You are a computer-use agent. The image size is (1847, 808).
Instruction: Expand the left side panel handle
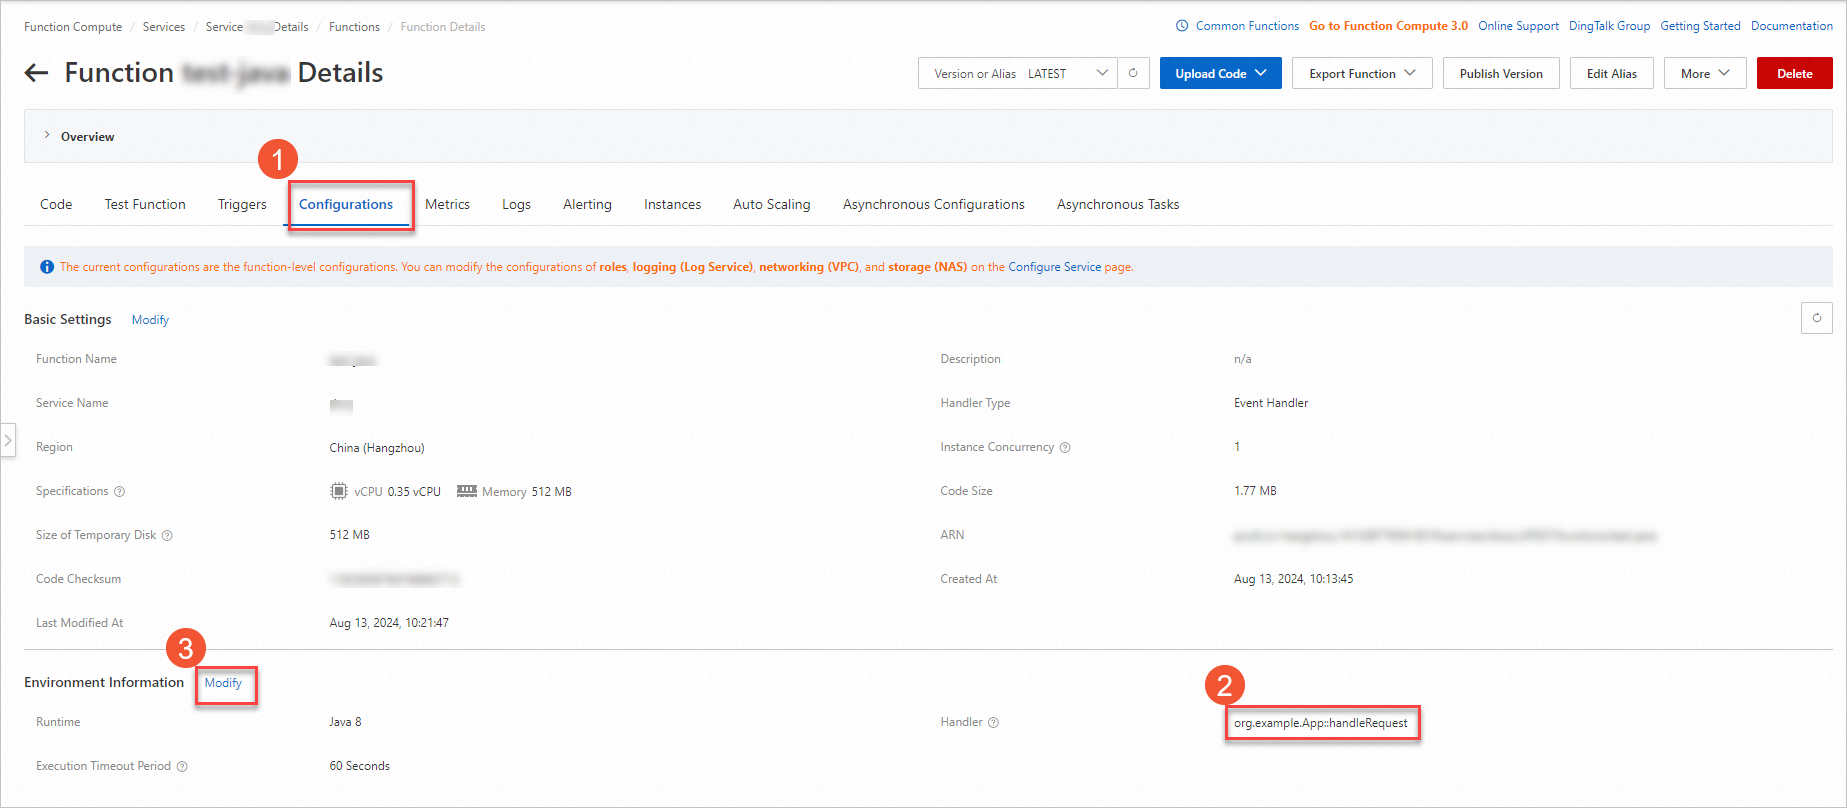pyautogui.click(x=8, y=440)
